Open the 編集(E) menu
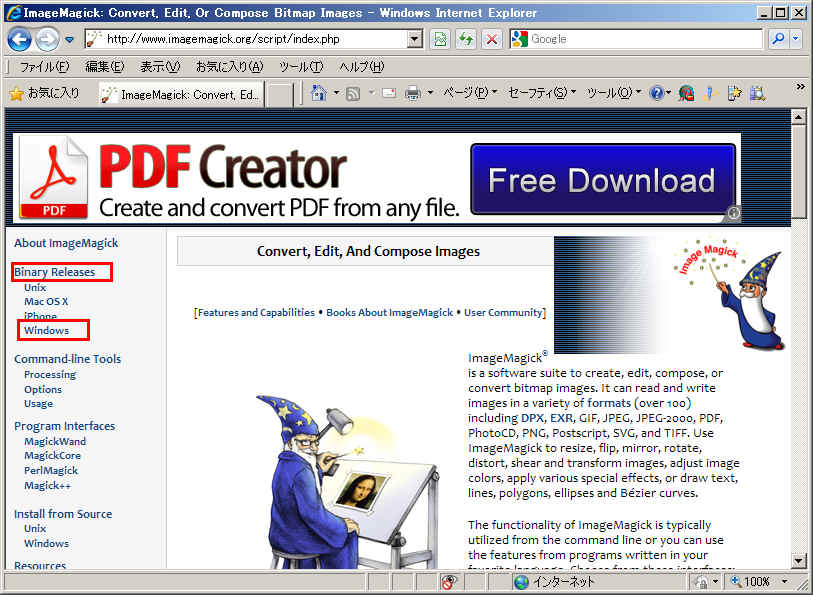Screen dimensions: 813x595 coord(105,66)
